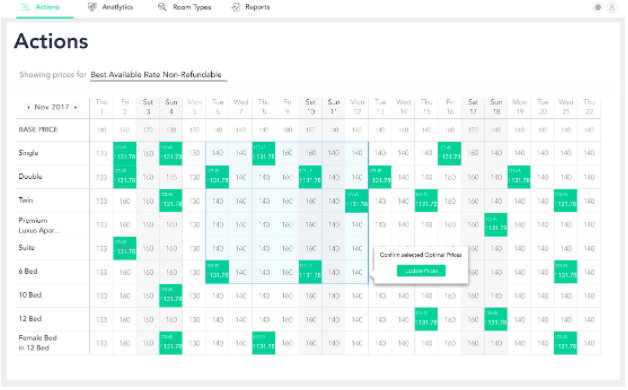
Task: Select green price cell for 12 Bed on Thu 15
Action: click(x=426, y=320)
